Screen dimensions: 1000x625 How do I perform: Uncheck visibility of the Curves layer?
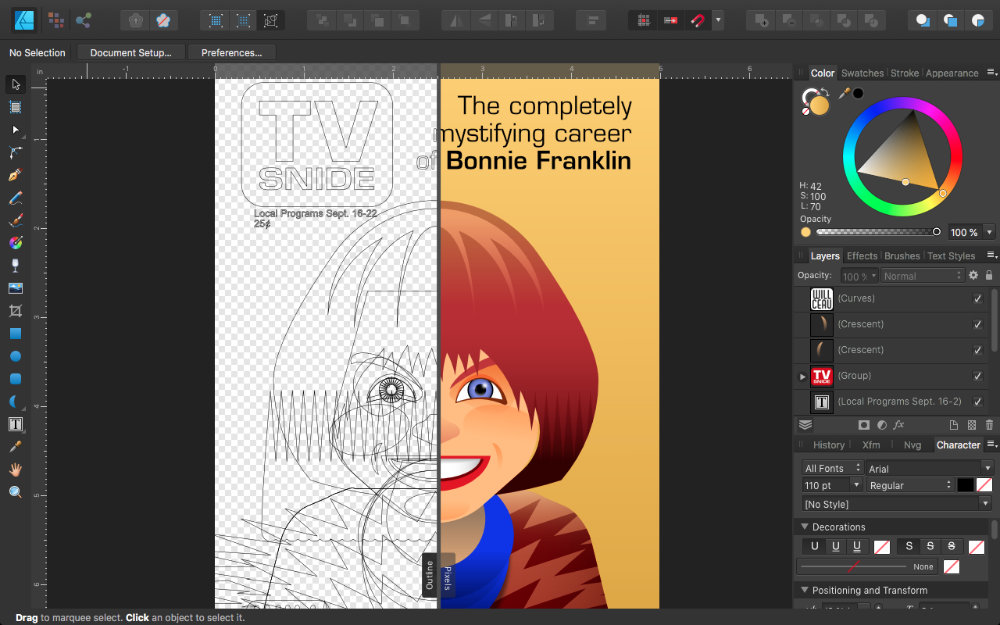[x=977, y=298]
